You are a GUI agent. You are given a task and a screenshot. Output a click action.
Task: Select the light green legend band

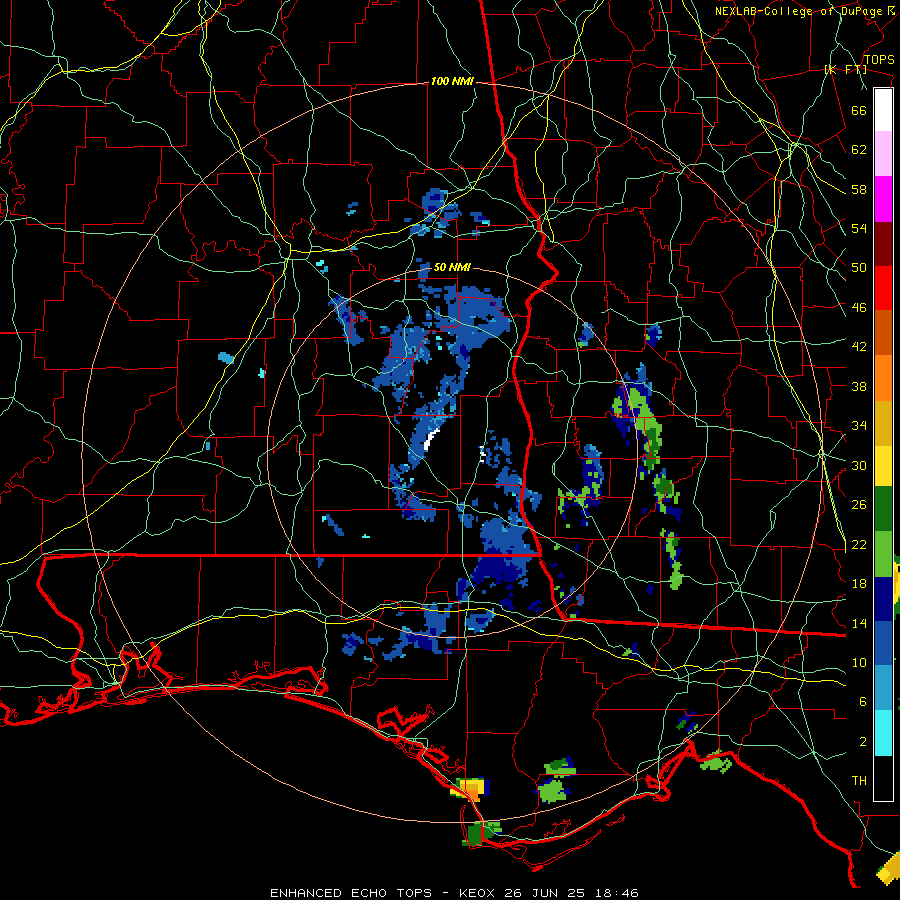pyautogui.click(x=883, y=554)
